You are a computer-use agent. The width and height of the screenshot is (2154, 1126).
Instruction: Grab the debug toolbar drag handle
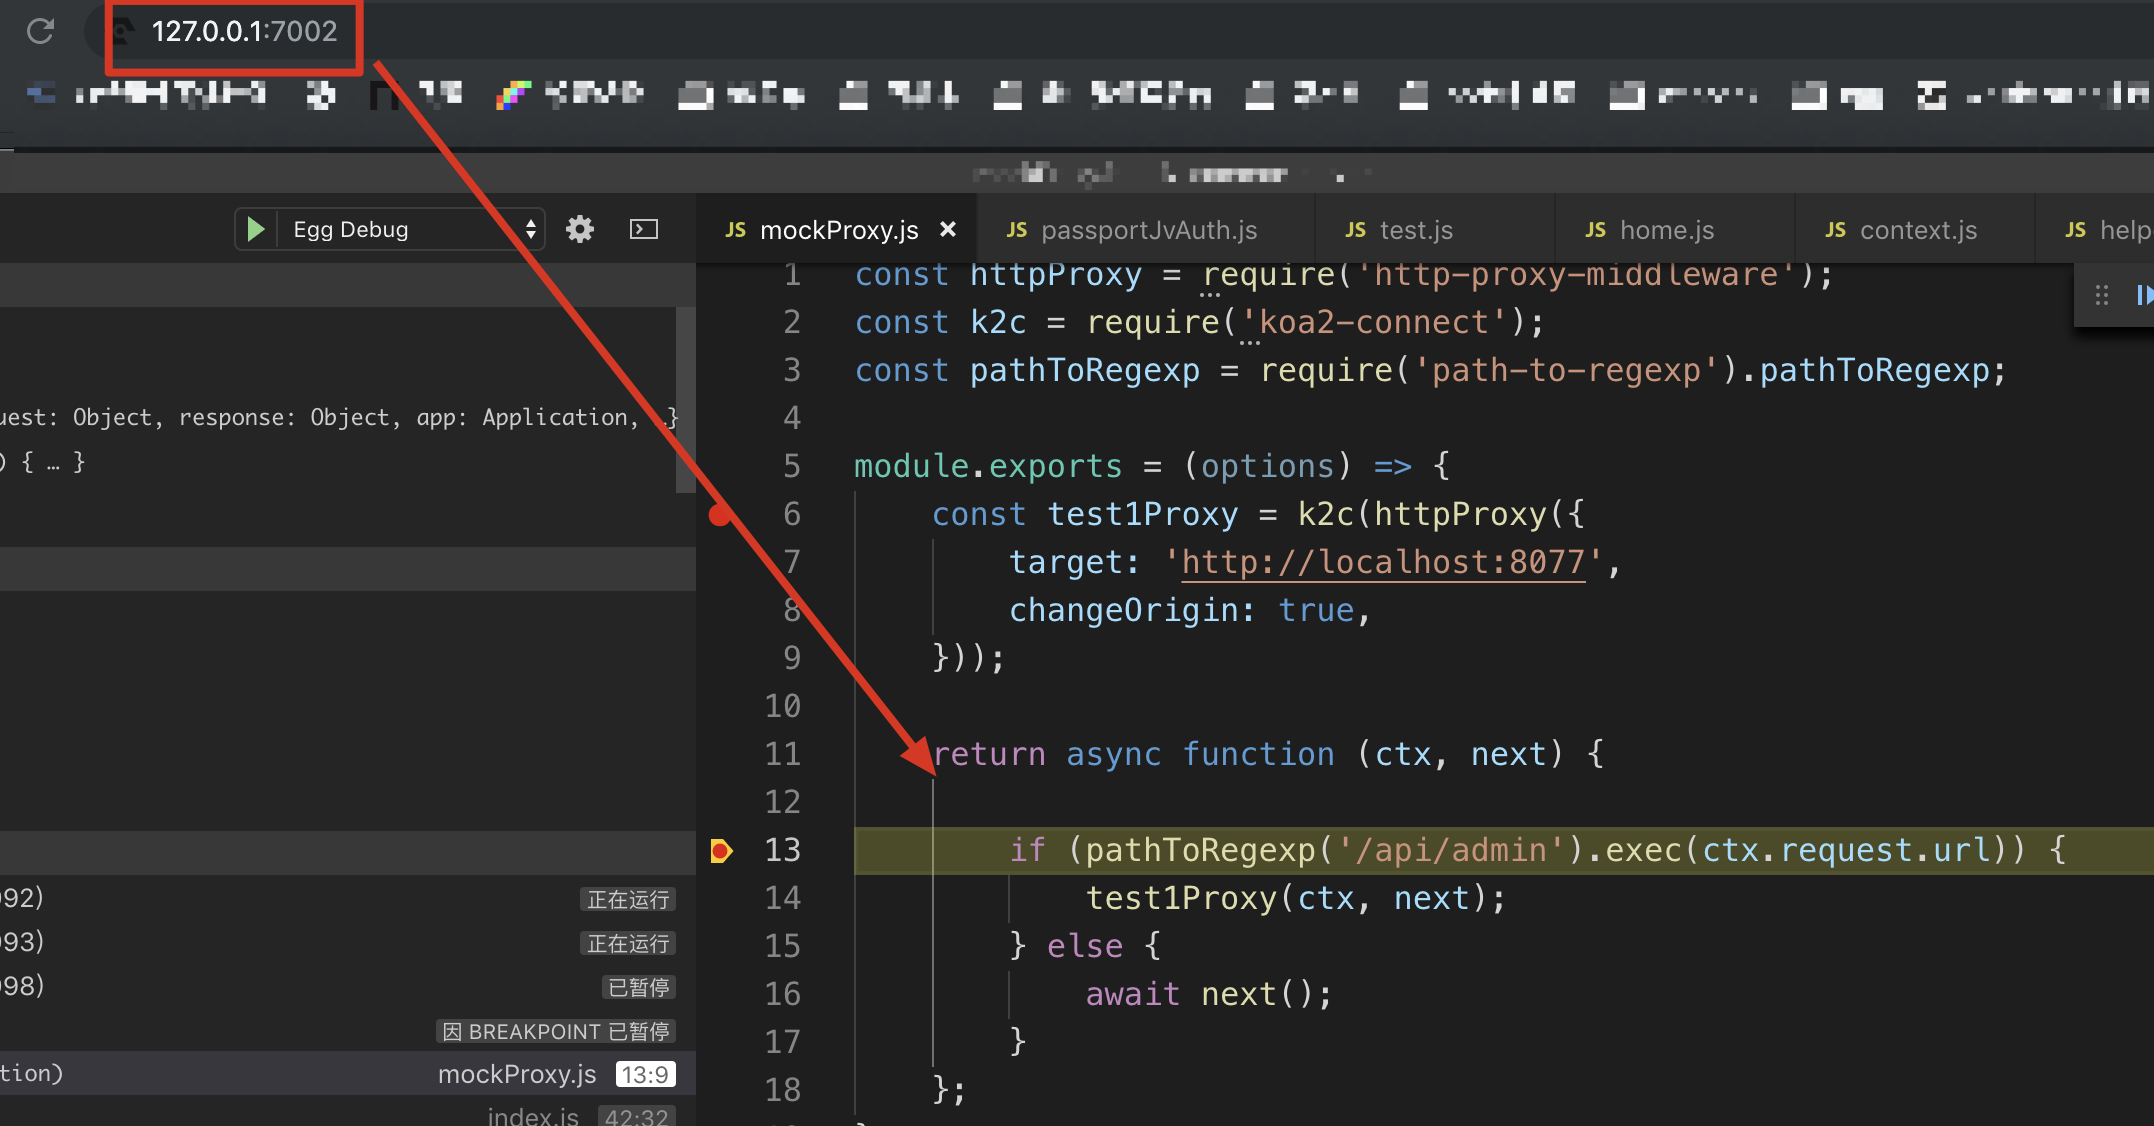point(2101,295)
